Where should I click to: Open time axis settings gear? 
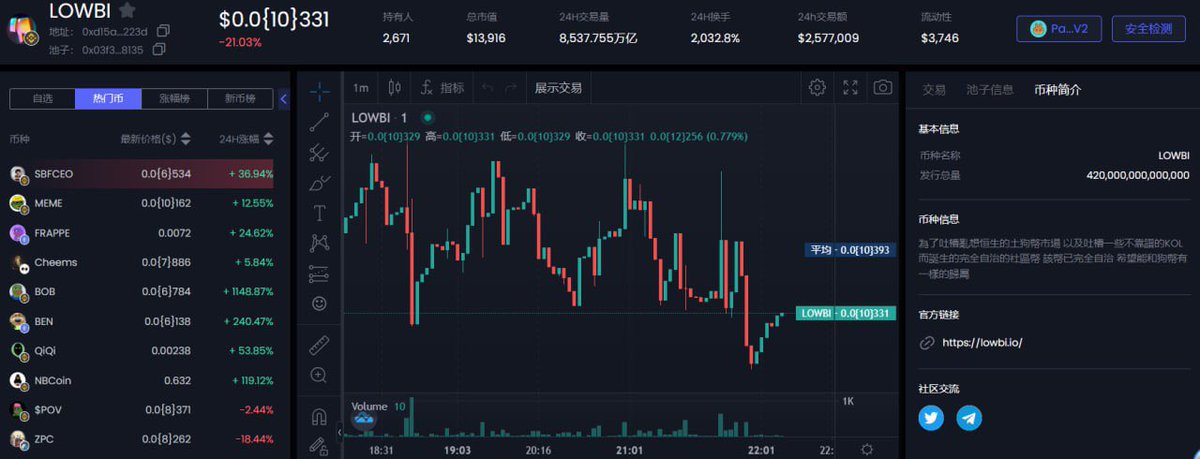[867, 449]
